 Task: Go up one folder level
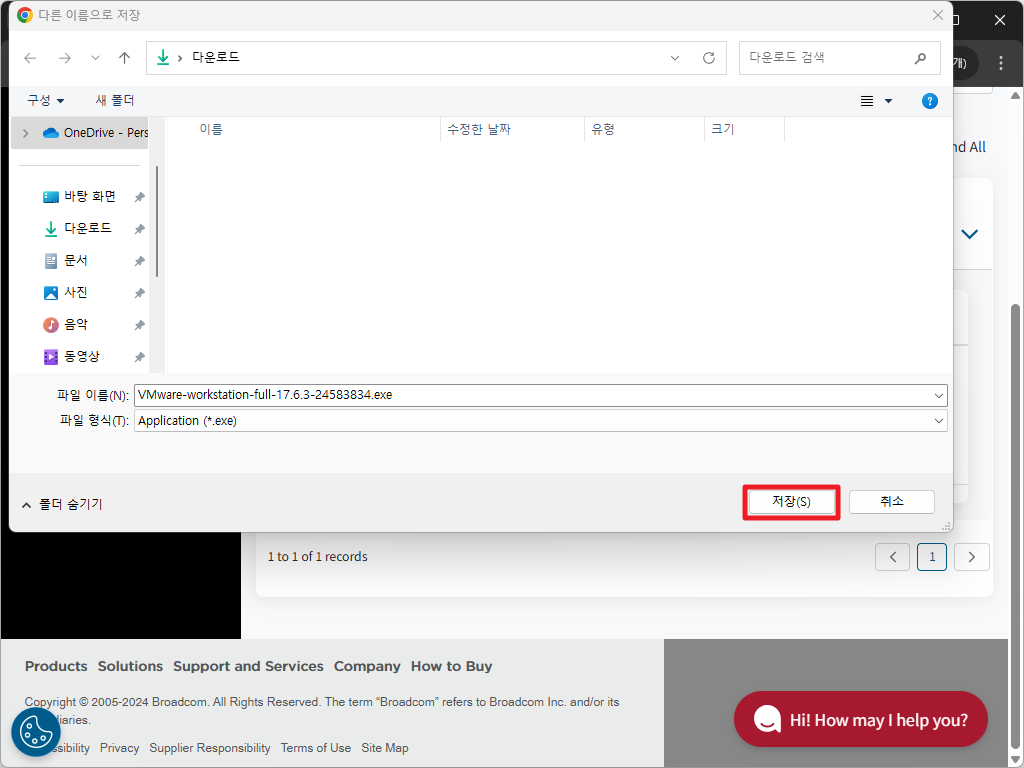coord(124,58)
